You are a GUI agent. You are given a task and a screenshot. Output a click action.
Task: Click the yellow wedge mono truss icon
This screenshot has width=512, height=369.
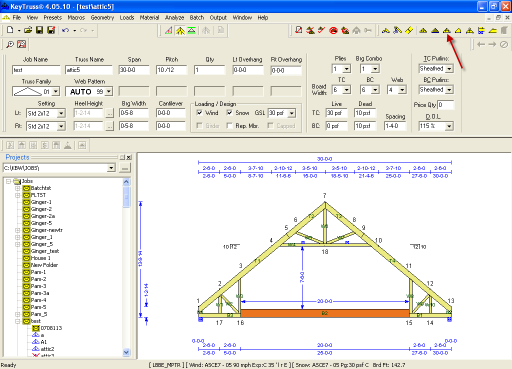[493, 31]
